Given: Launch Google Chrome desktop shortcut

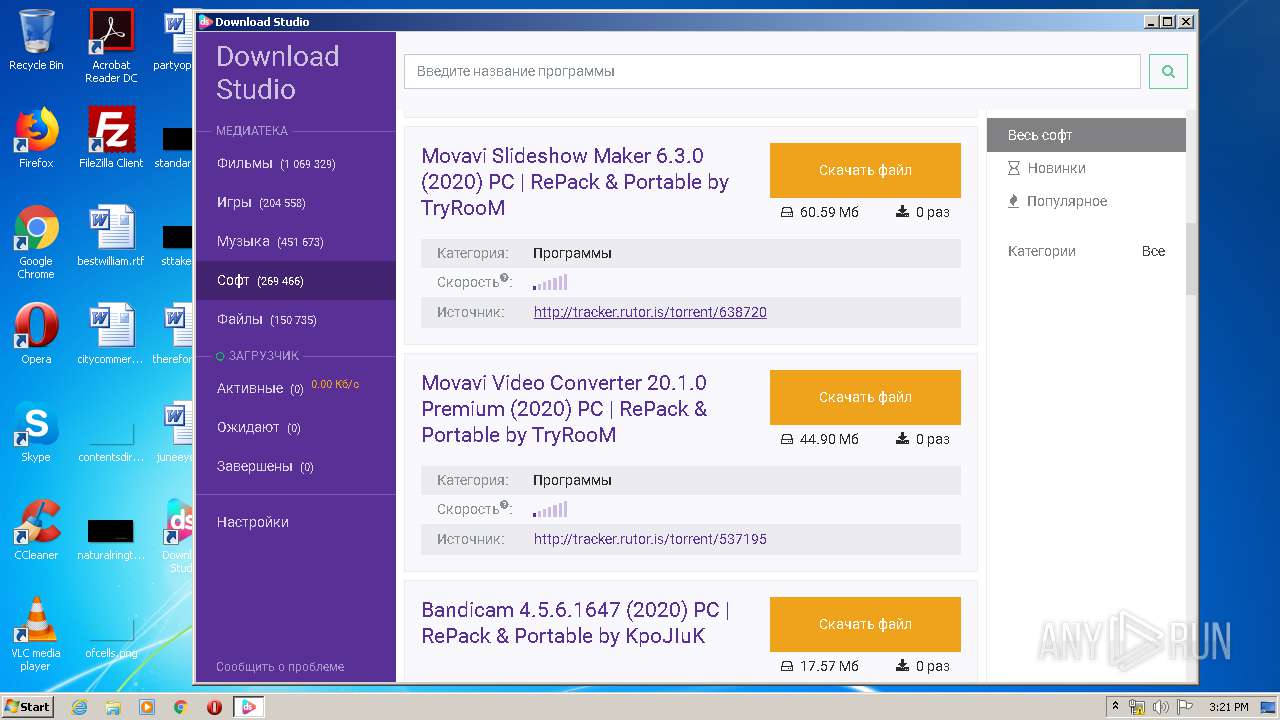Looking at the screenshot, I should point(36,242).
